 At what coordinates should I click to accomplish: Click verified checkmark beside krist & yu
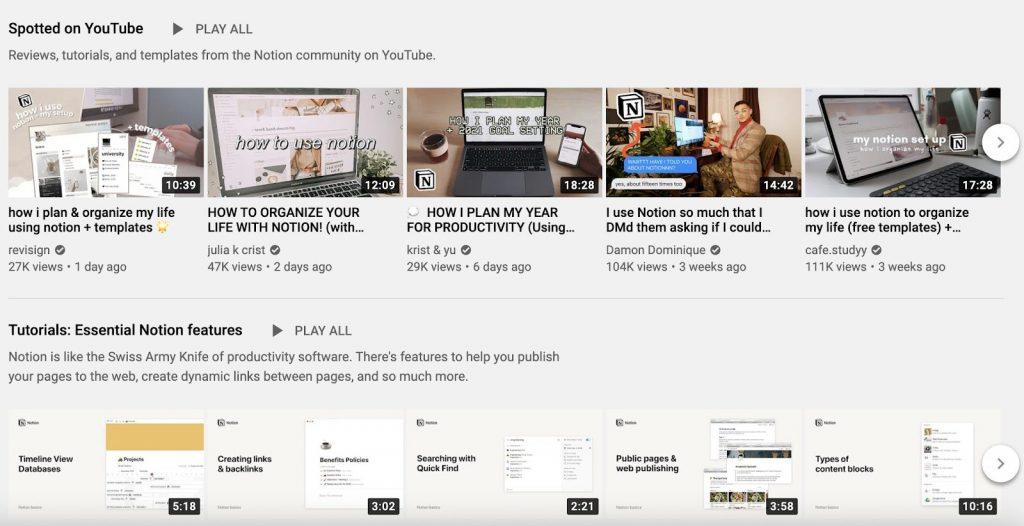[466, 250]
